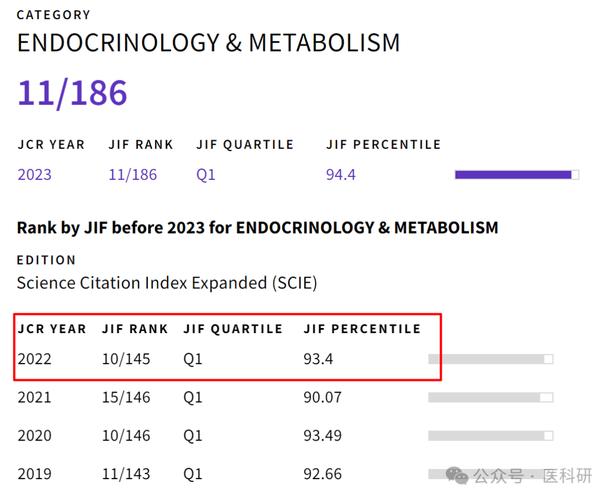Screen dimensions: 611x500
Task: Select the 2021 year row
Action: [285, 398]
